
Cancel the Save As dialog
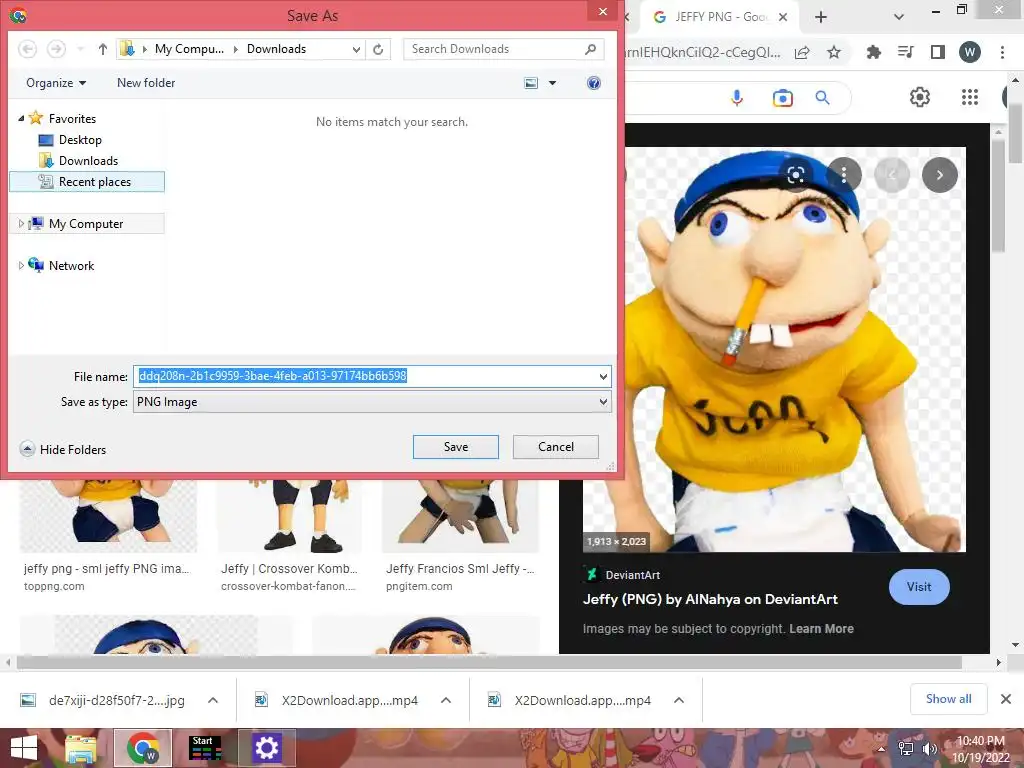[x=556, y=447]
